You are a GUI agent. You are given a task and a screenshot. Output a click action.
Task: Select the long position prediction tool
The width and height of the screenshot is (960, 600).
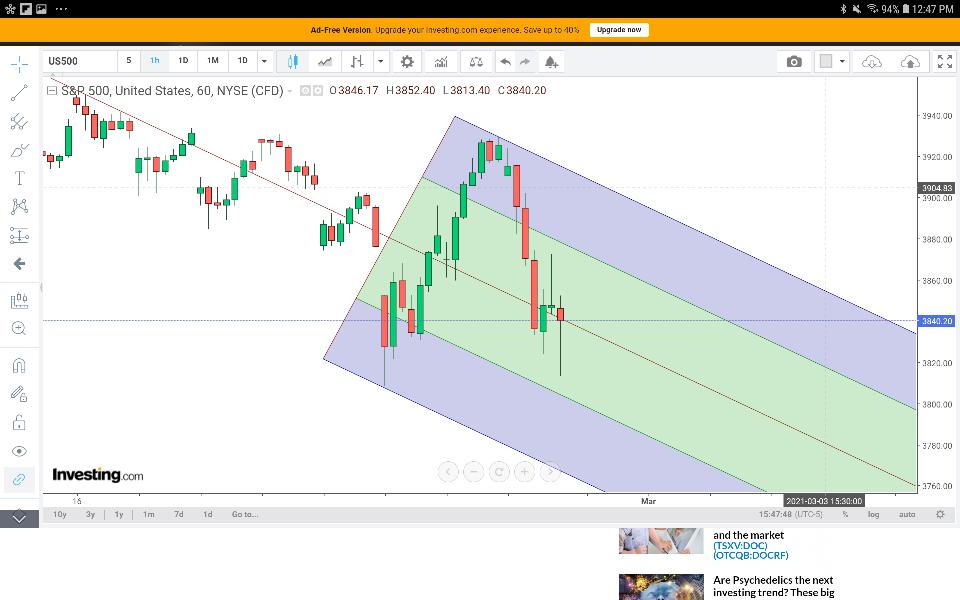point(19,235)
